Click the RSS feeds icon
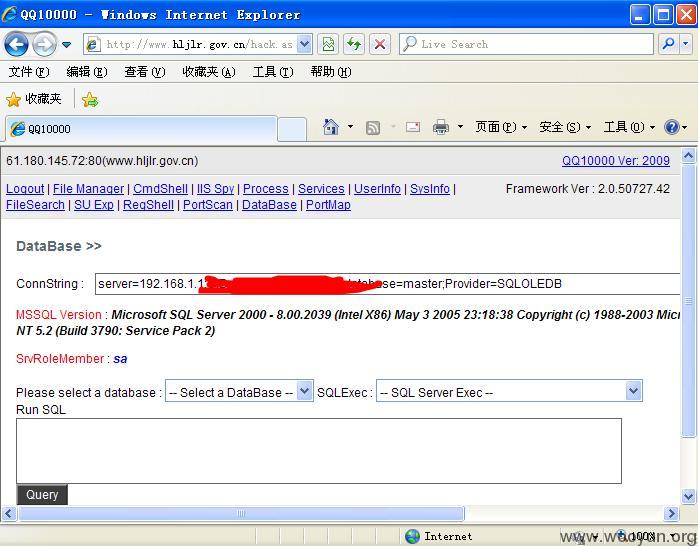Screen dimensions: 698x546 (x=373, y=128)
